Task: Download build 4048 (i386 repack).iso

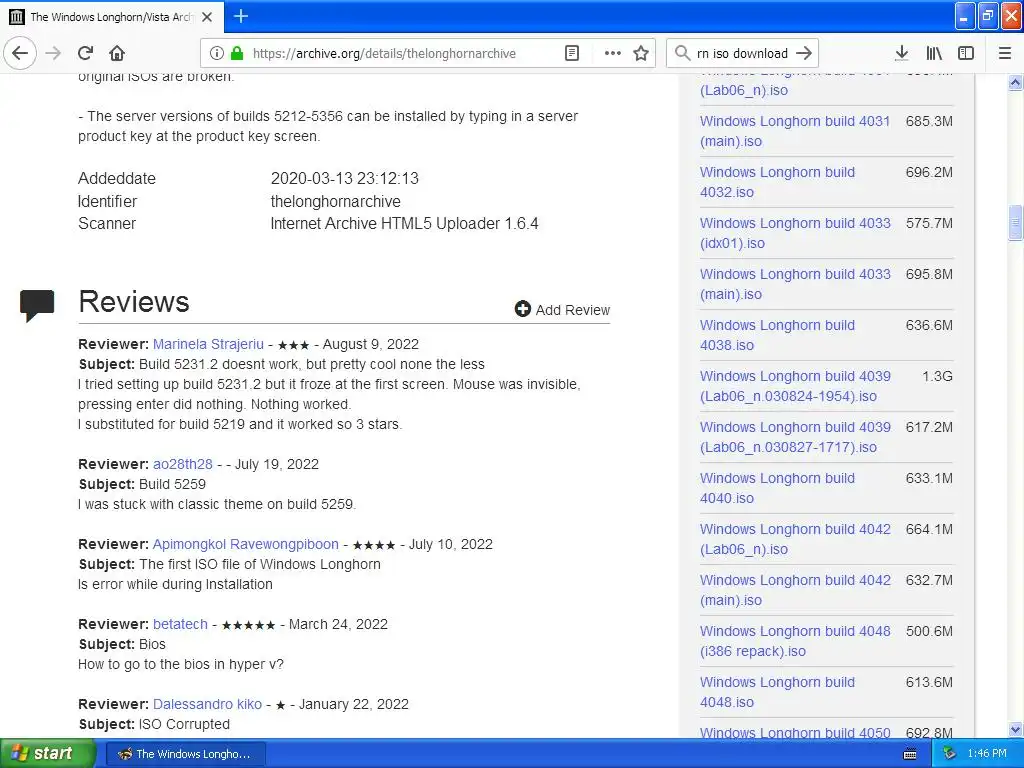Action: [795, 641]
